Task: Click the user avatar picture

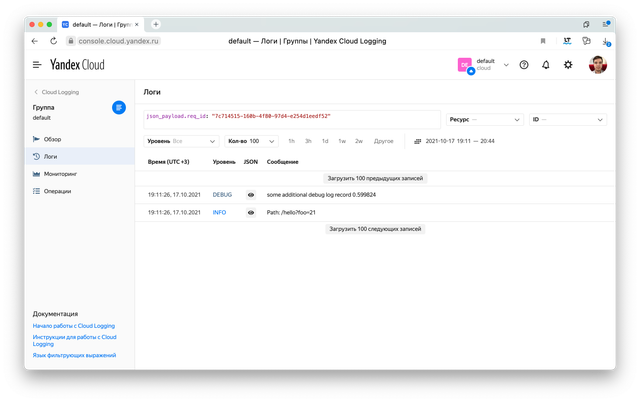Action: click(598, 65)
